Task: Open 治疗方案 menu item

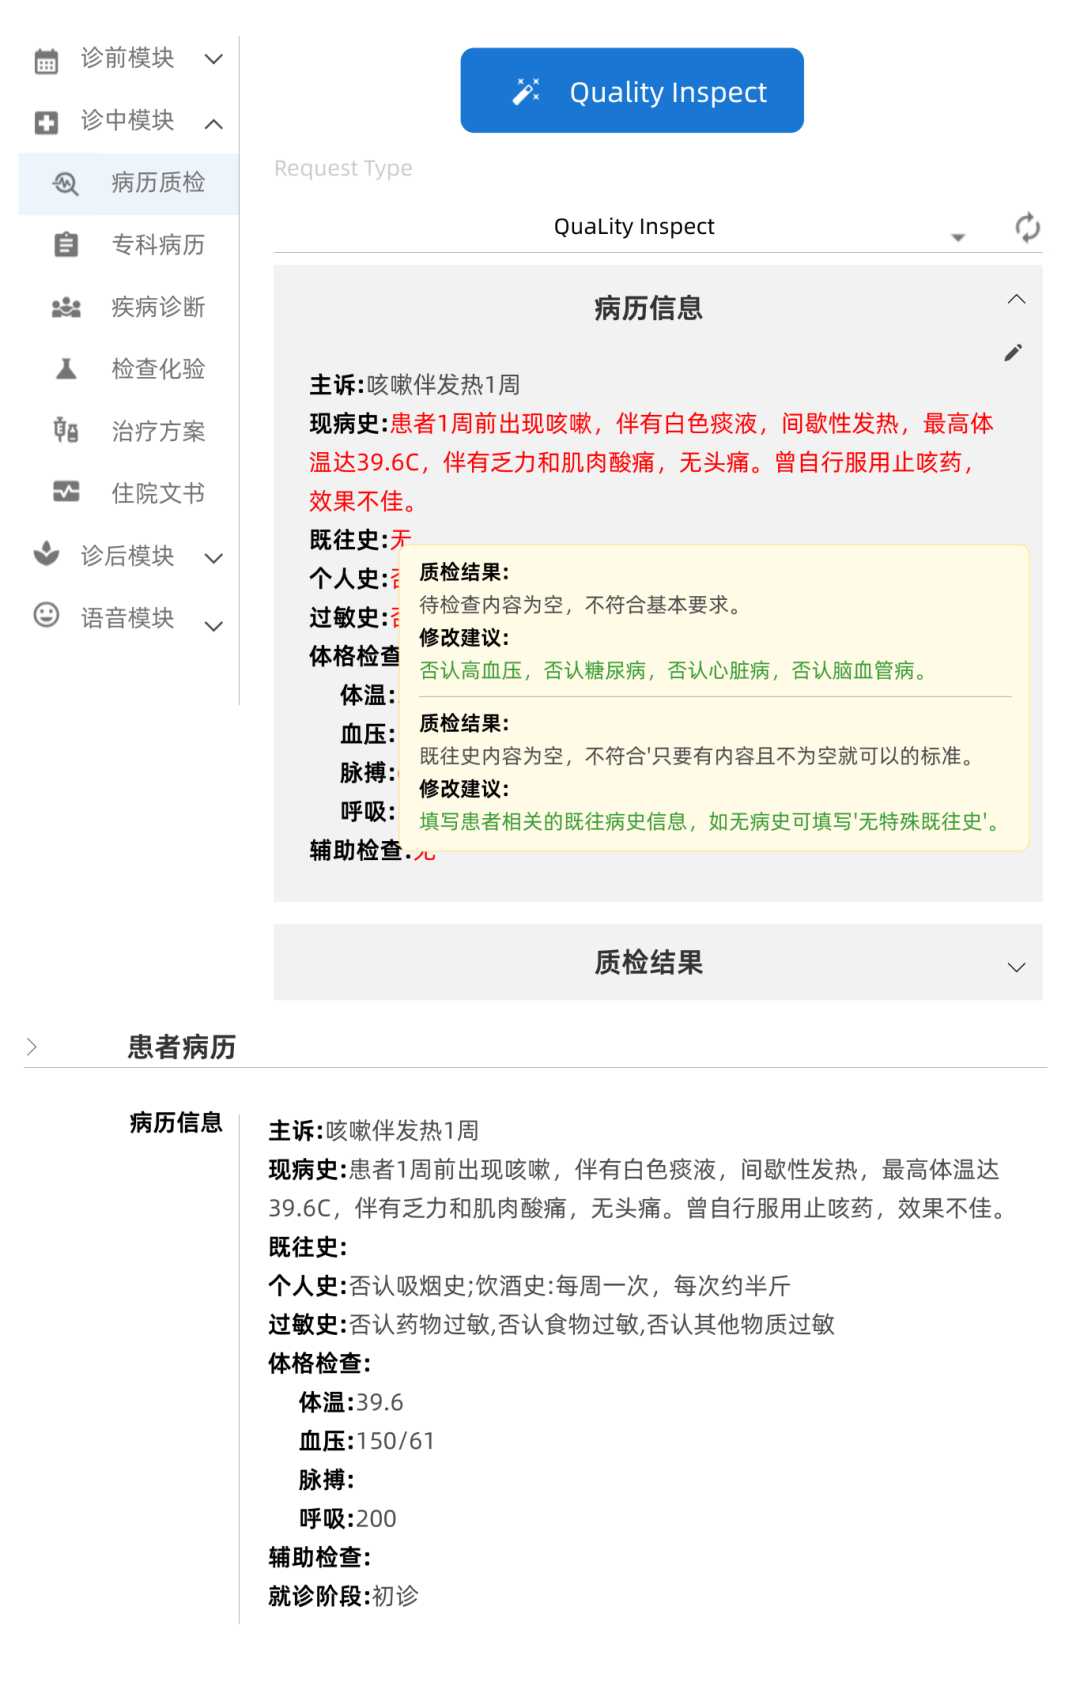Action: point(129,431)
